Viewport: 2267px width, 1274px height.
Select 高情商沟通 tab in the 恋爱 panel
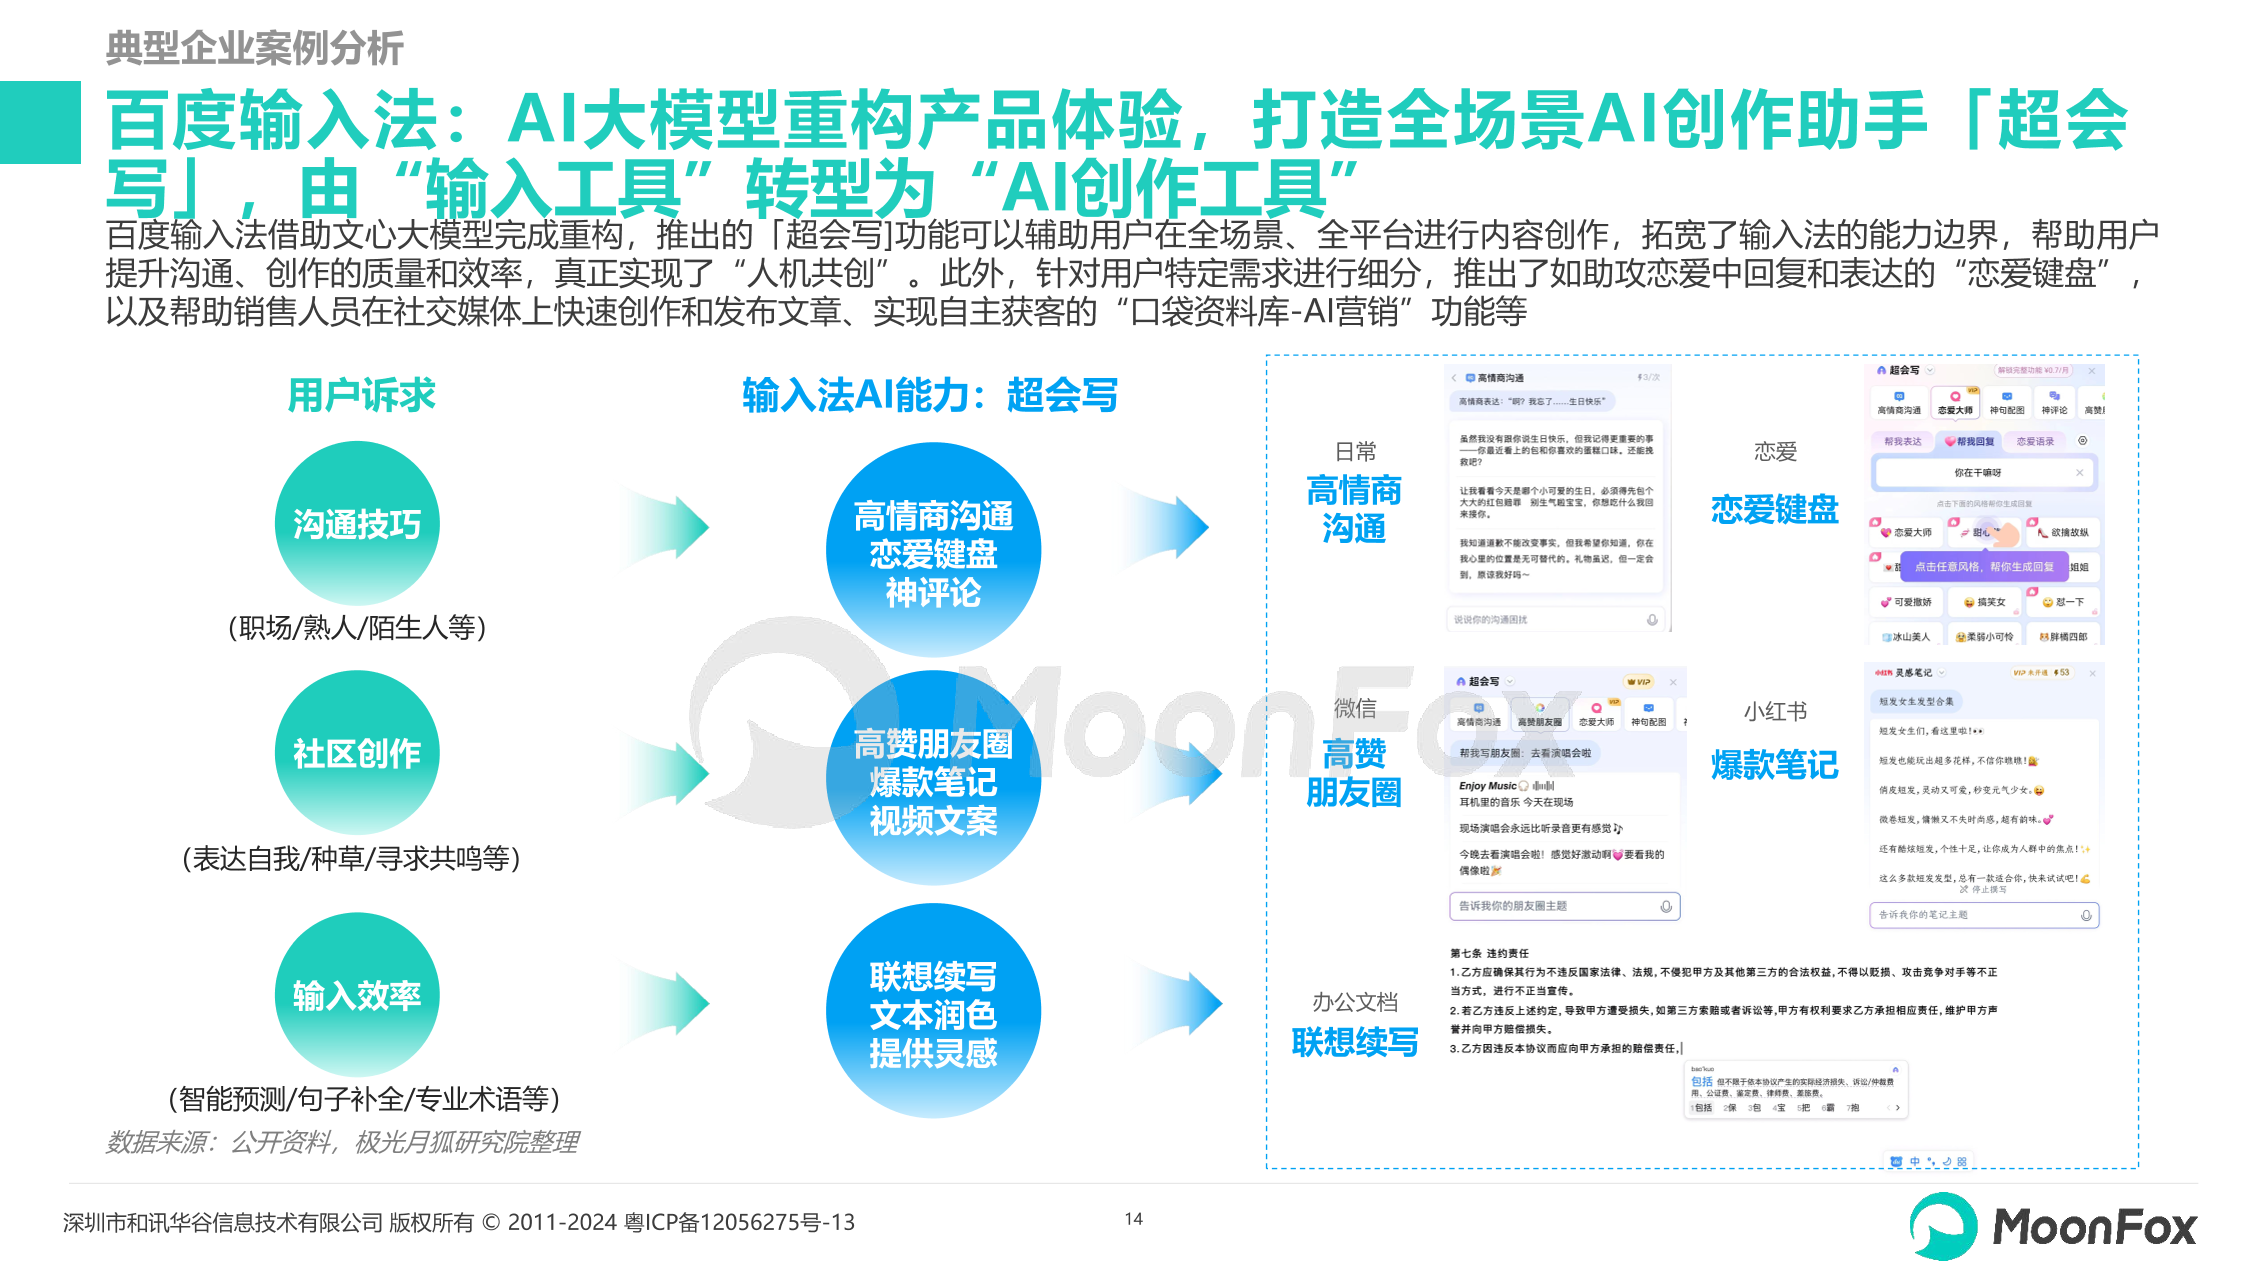[1899, 402]
